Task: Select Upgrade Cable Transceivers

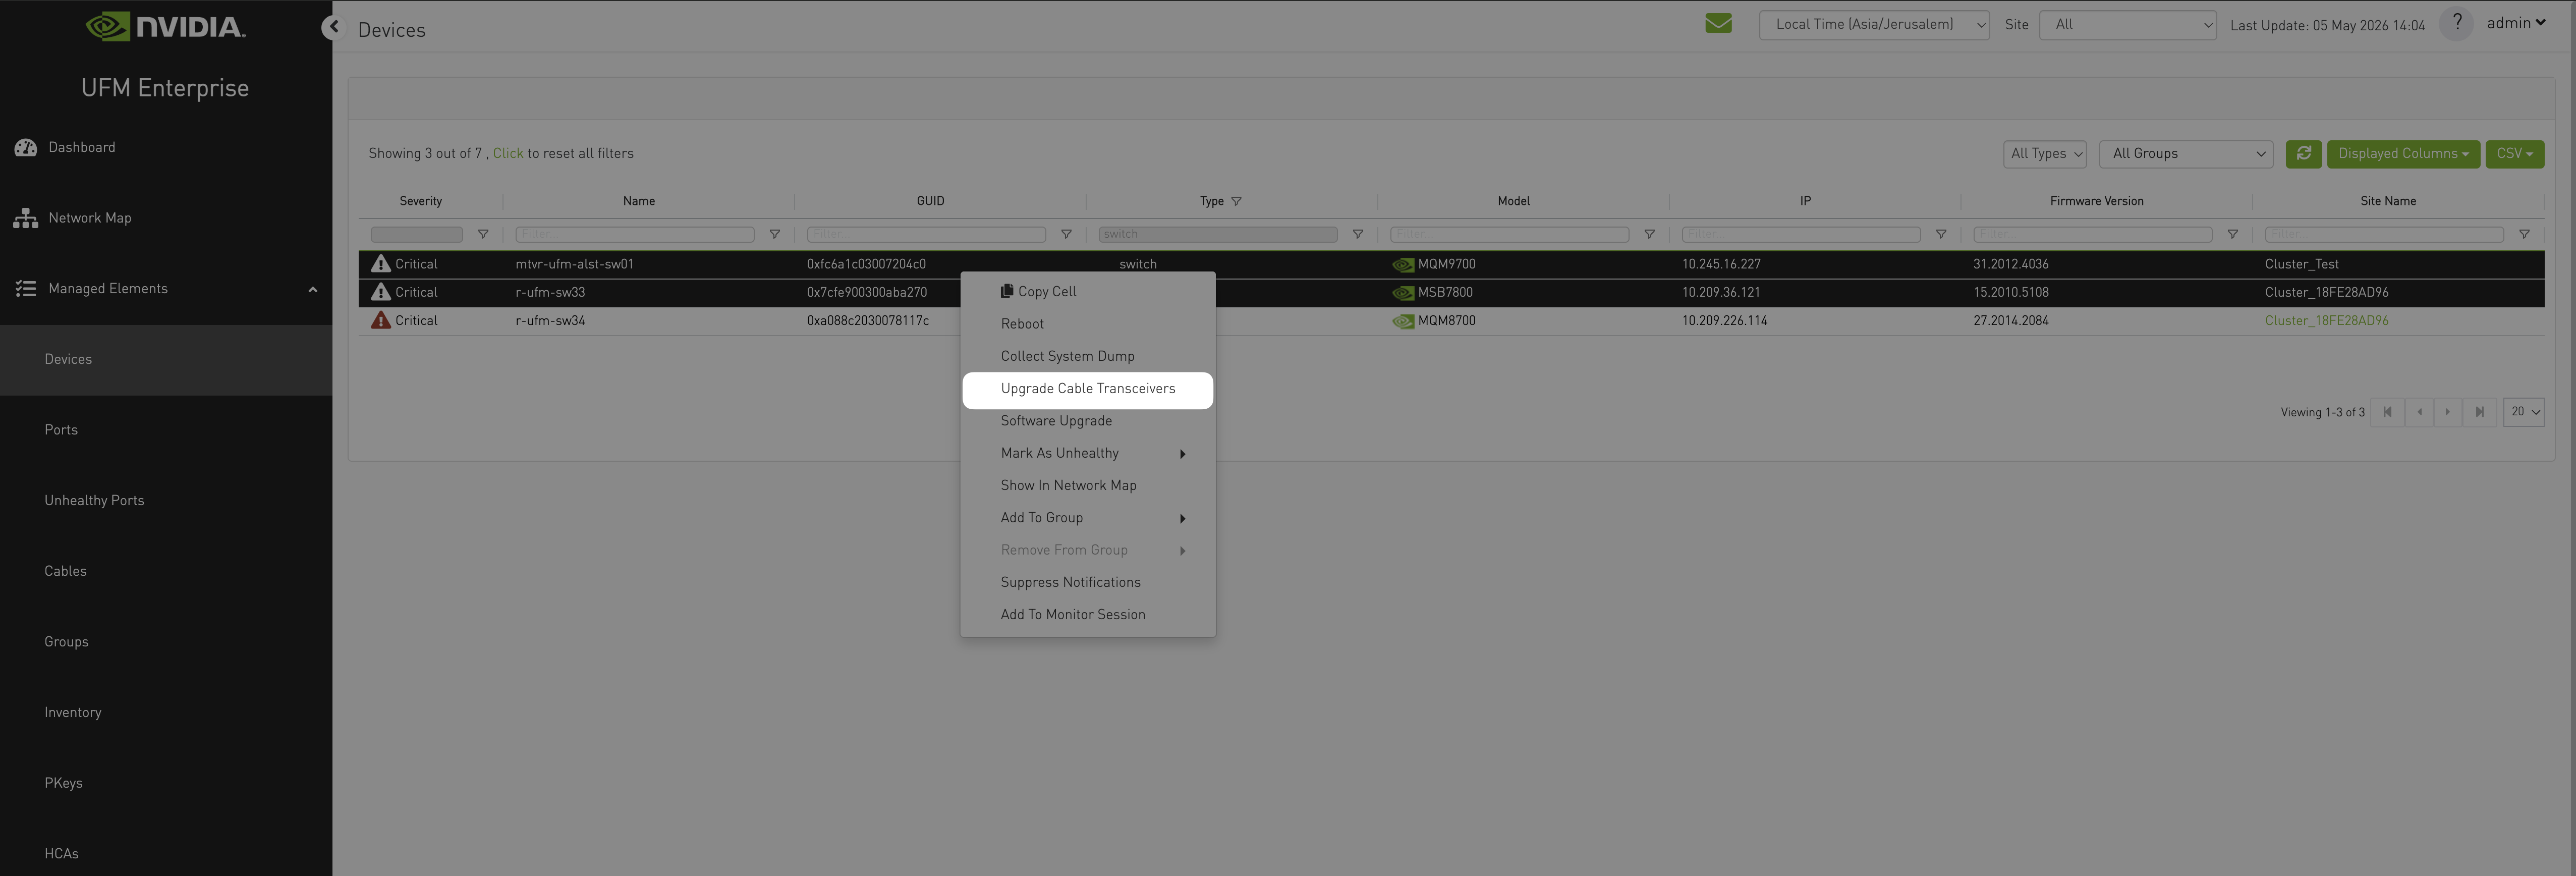Action: (1088, 389)
